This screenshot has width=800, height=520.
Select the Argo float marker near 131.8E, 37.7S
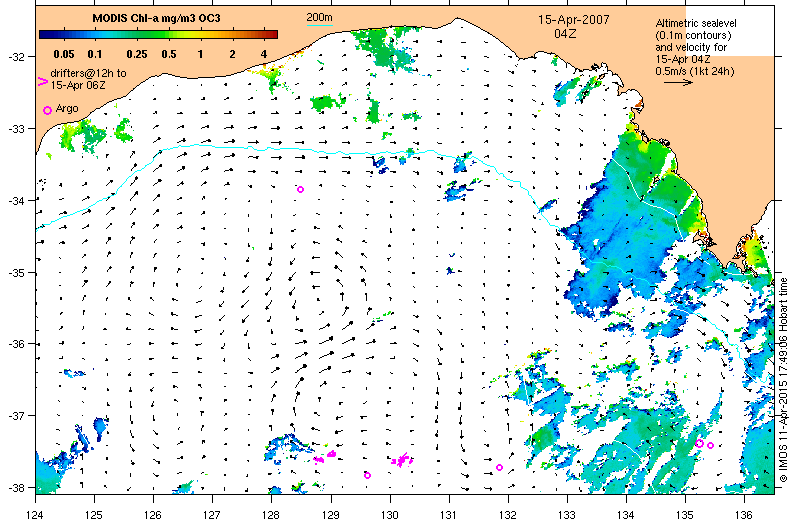tap(499, 467)
